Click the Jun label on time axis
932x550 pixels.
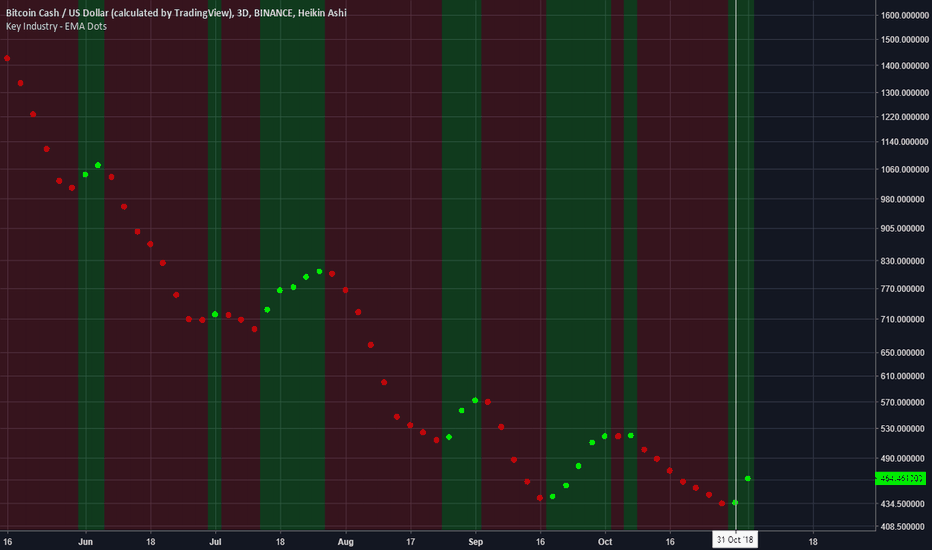coord(86,542)
